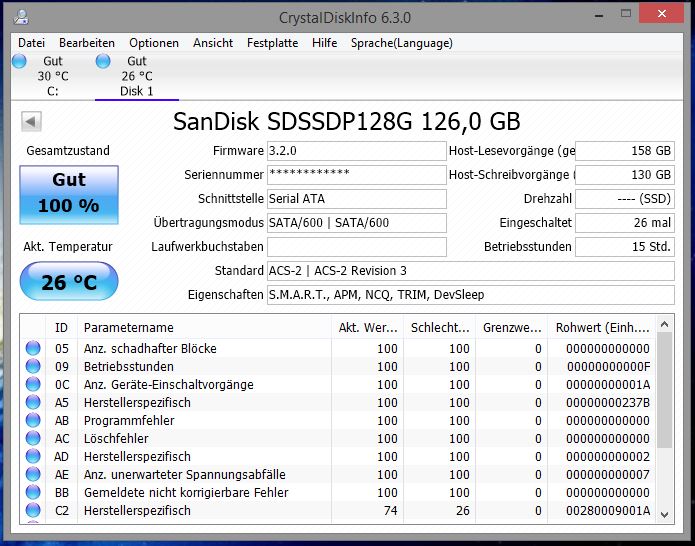Open the Festplatte menu
The width and height of the screenshot is (695, 546).
tap(273, 43)
